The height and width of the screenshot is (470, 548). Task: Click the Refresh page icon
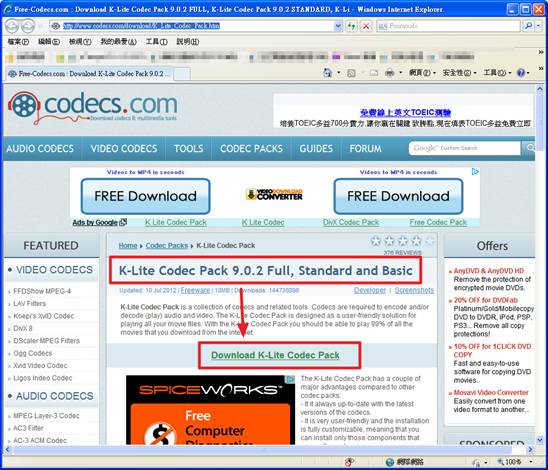[x=351, y=26]
